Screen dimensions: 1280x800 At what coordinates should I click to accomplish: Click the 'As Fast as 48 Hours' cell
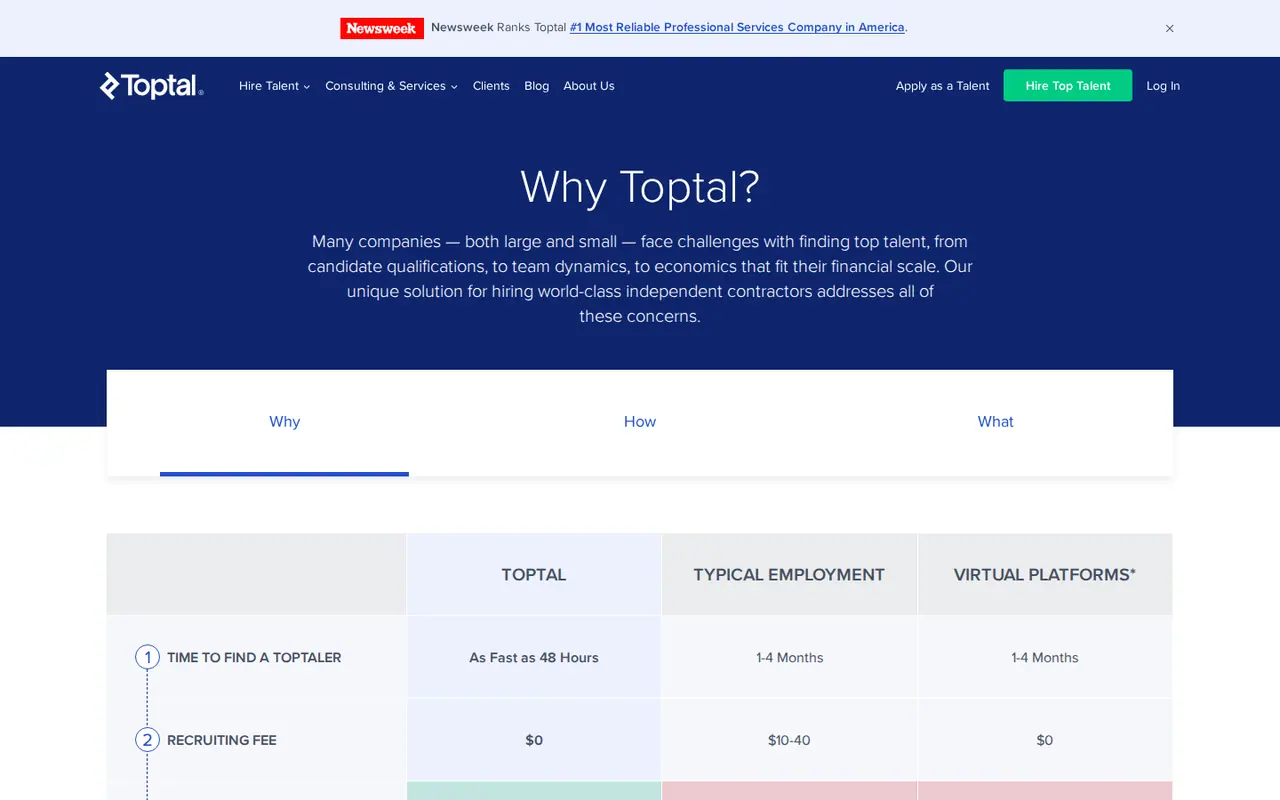click(534, 657)
